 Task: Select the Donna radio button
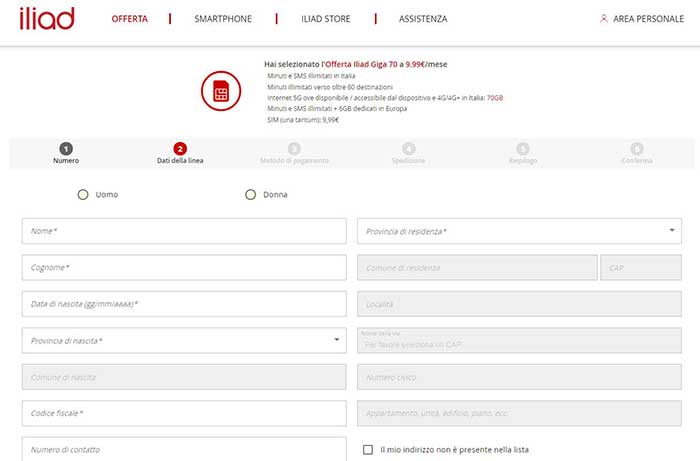click(250, 195)
